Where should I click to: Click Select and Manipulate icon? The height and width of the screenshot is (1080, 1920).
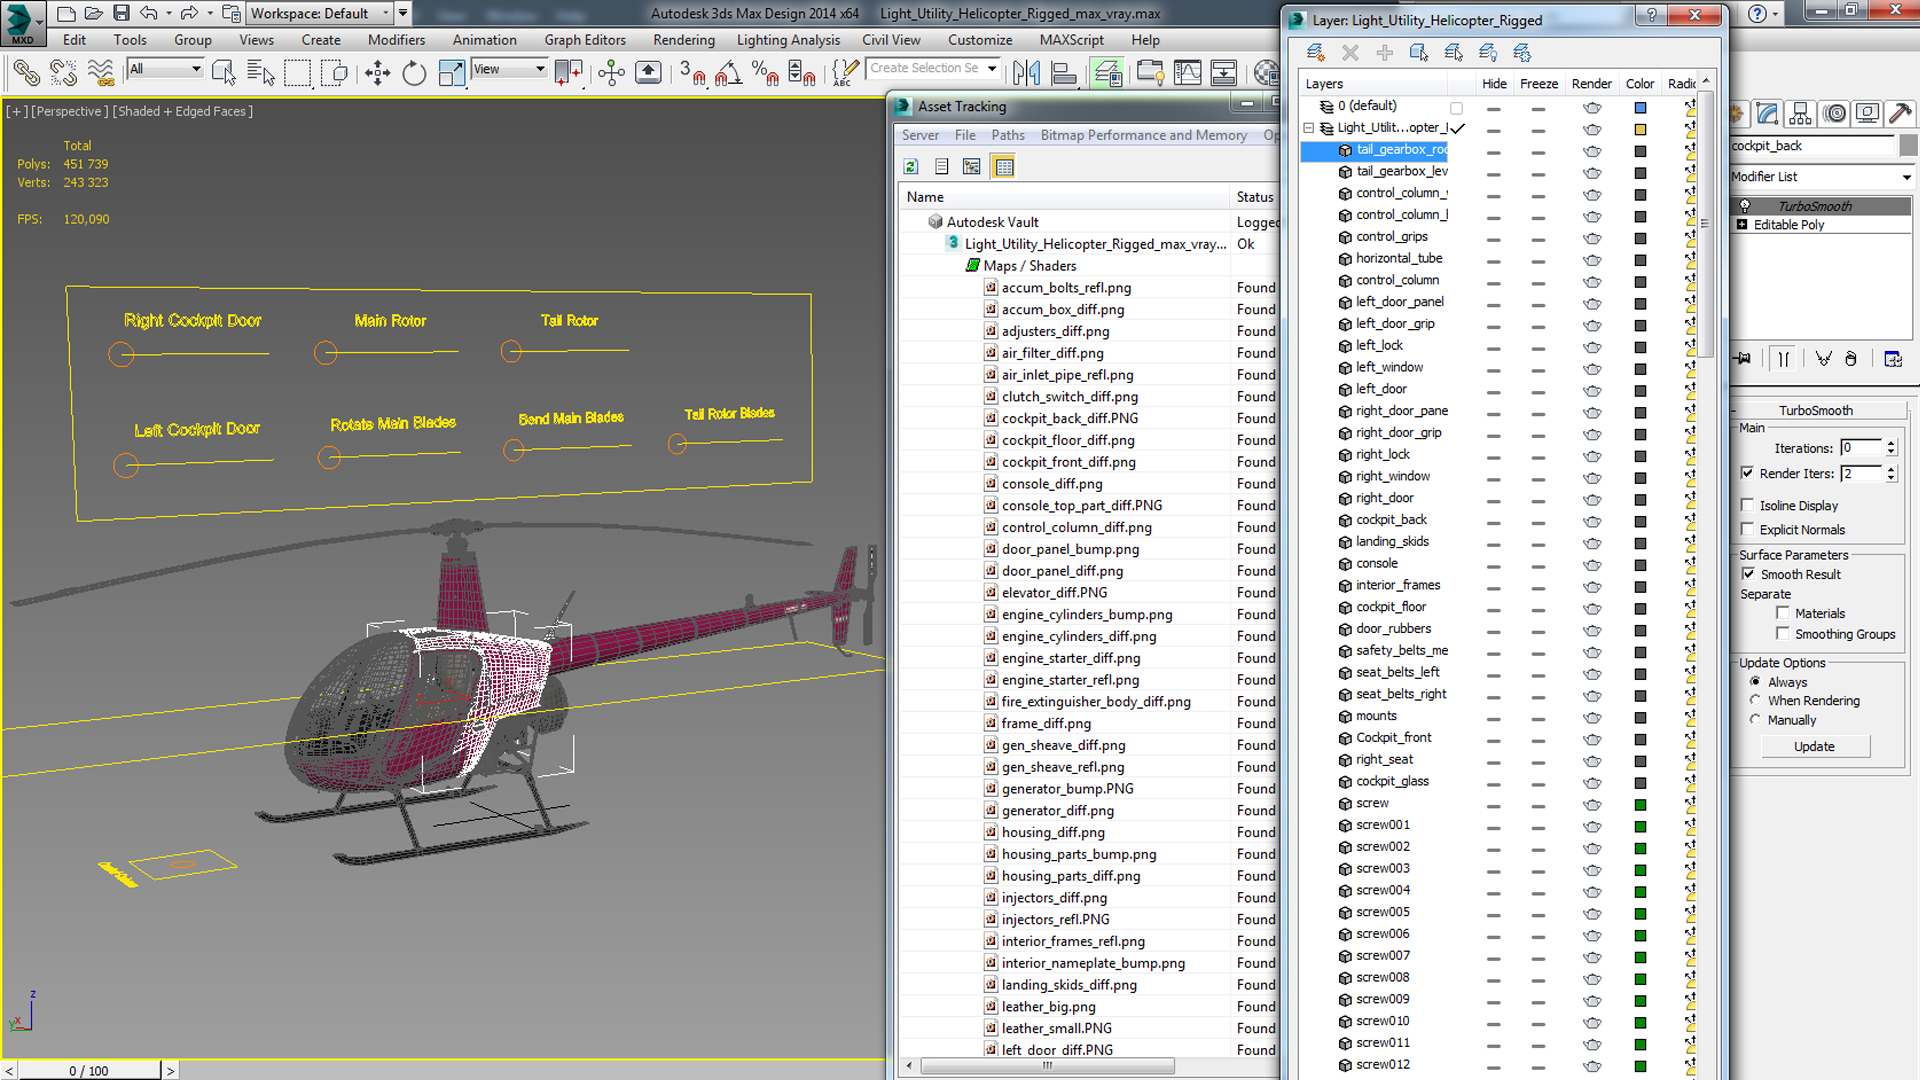(611, 72)
